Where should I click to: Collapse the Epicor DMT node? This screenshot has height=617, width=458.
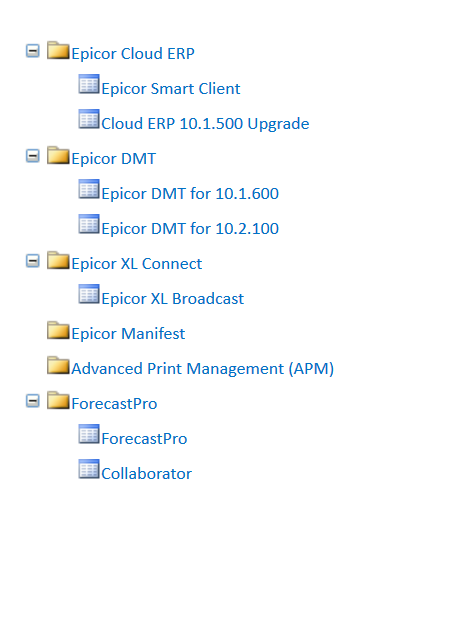tap(33, 156)
